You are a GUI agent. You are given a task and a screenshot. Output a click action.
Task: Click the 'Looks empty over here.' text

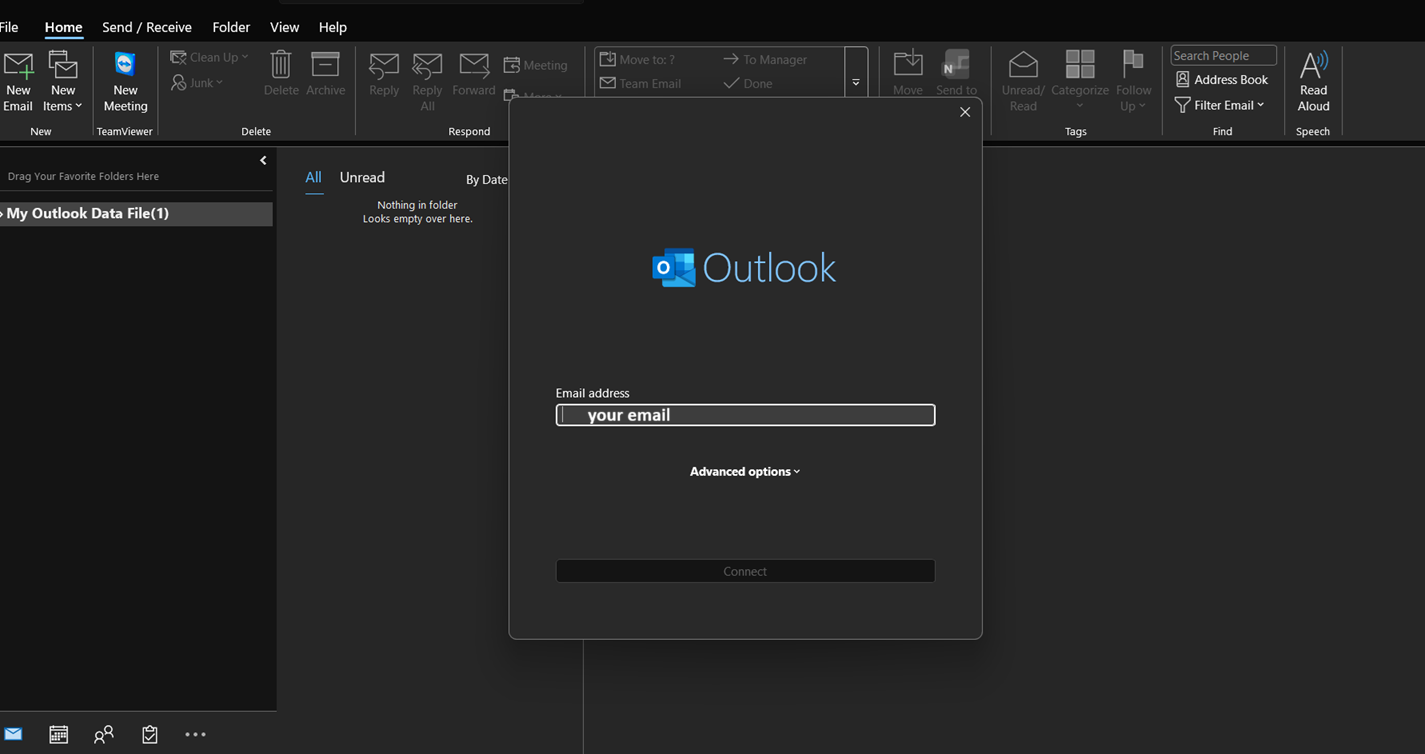click(417, 219)
